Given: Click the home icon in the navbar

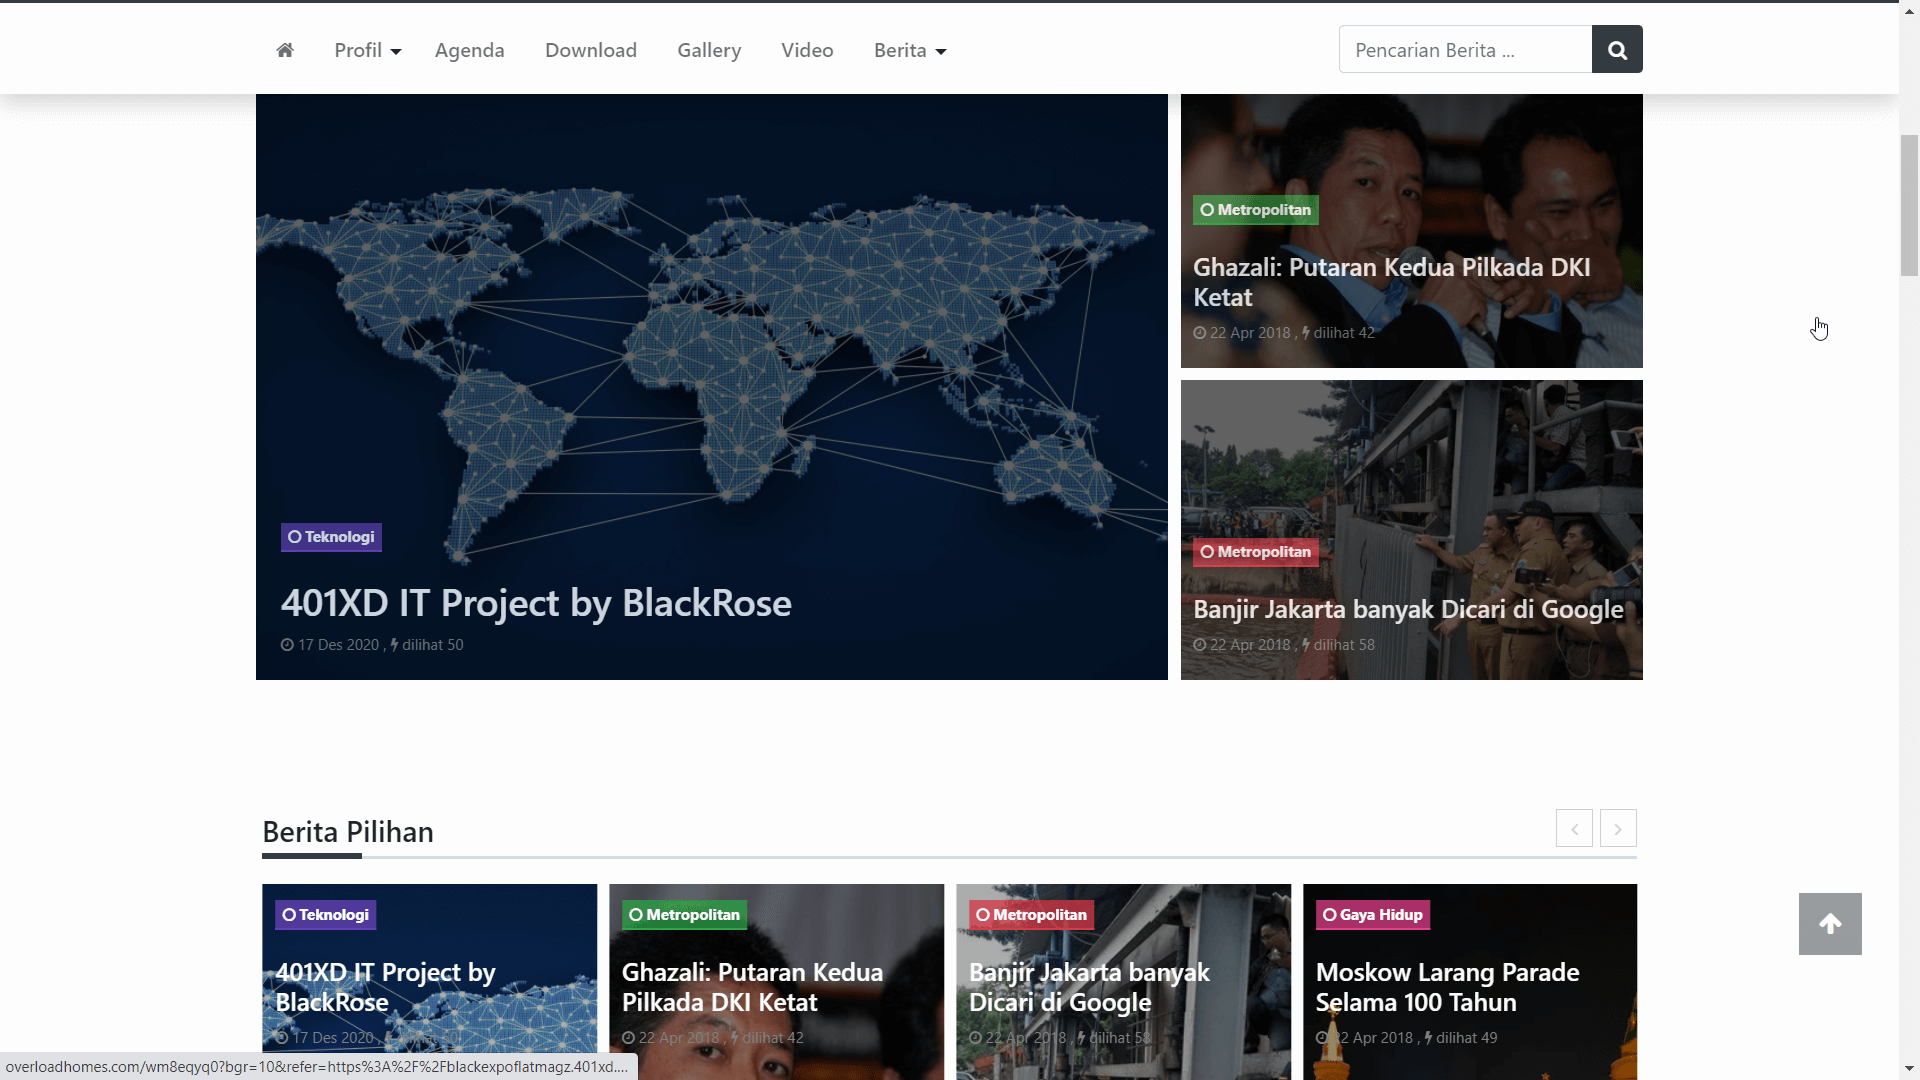Looking at the screenshot, I should click(285, 49).
